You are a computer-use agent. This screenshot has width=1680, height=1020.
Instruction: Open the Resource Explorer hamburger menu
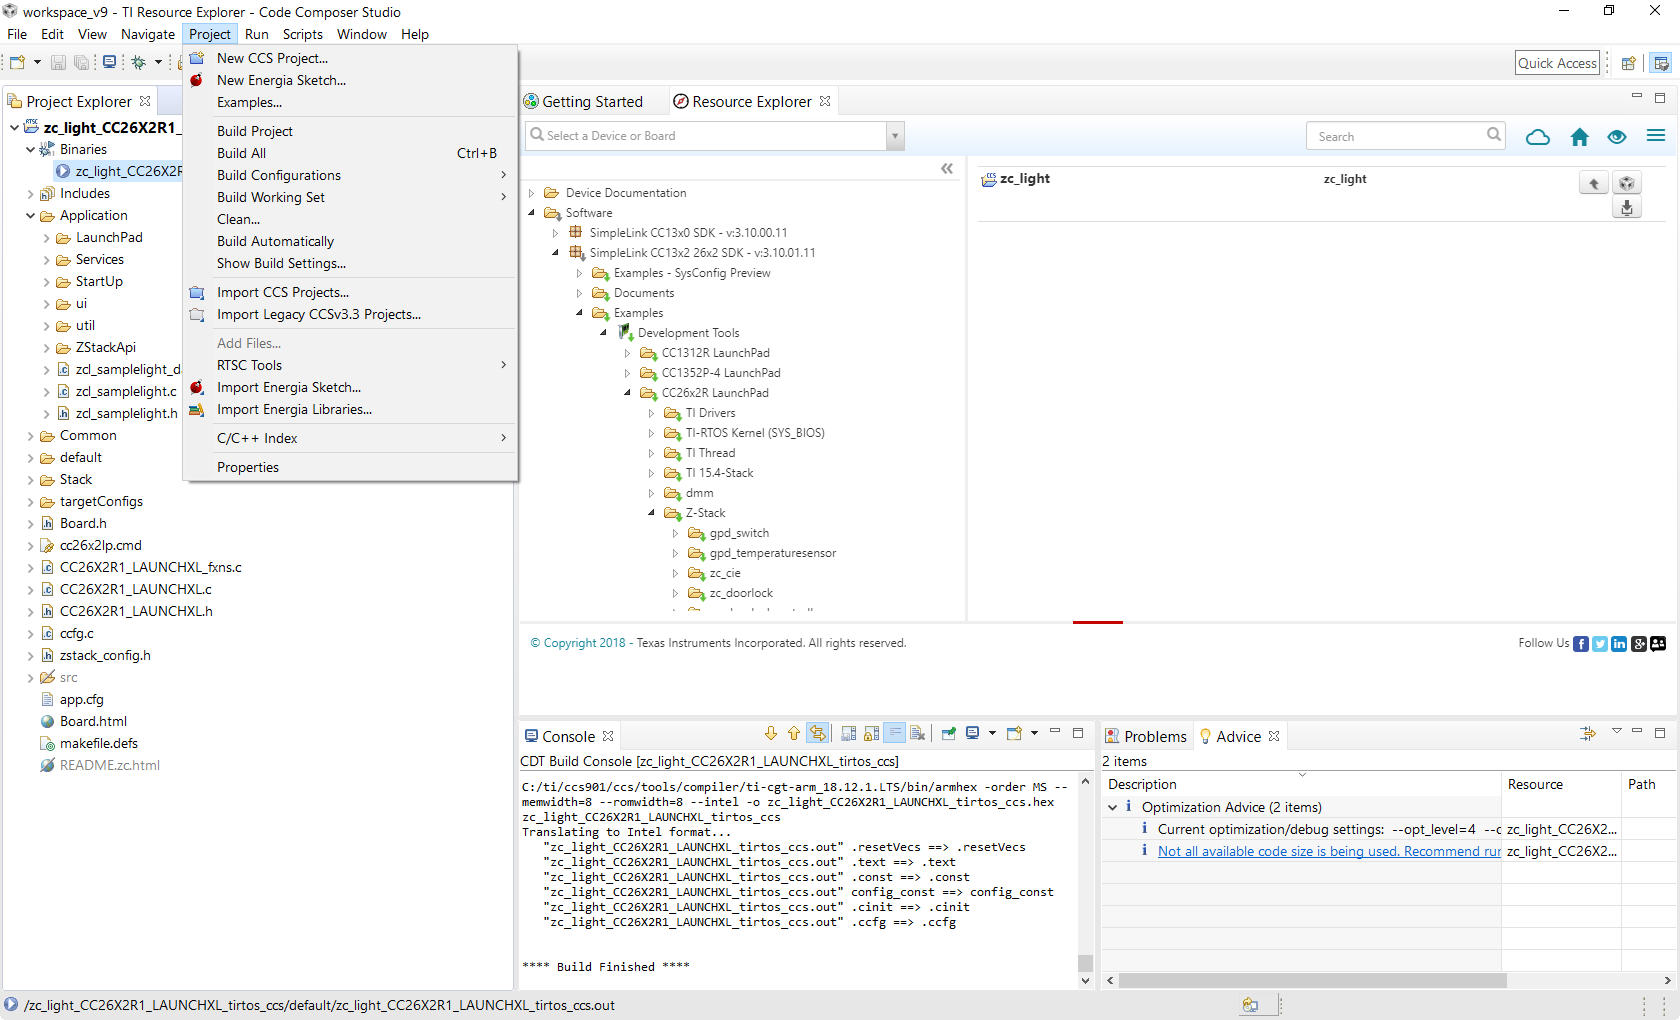pyautogui.click(x=1656, y=136)
